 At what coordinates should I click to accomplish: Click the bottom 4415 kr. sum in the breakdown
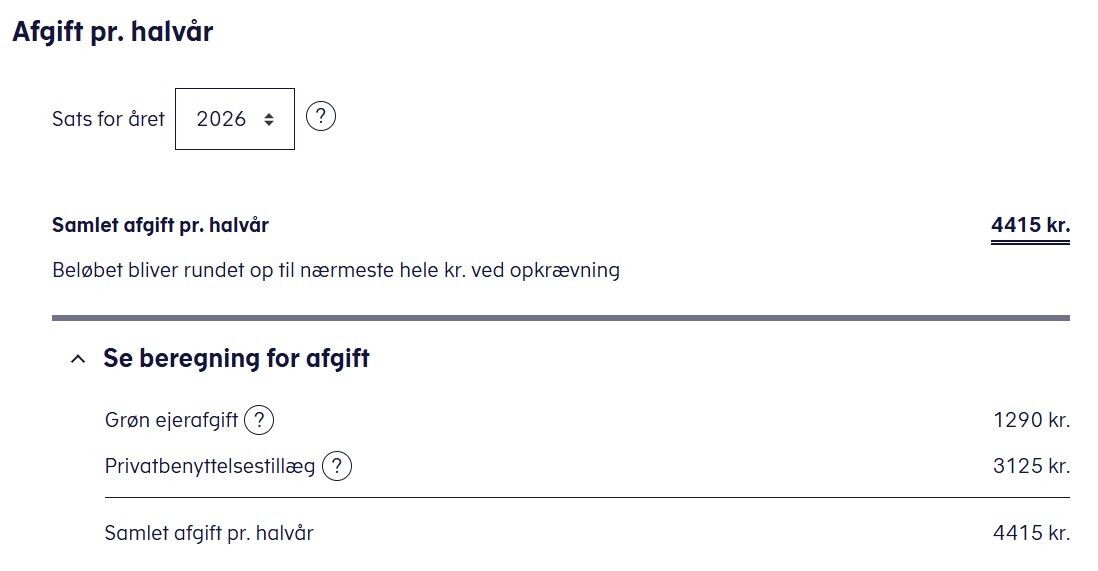point(1031,533)
